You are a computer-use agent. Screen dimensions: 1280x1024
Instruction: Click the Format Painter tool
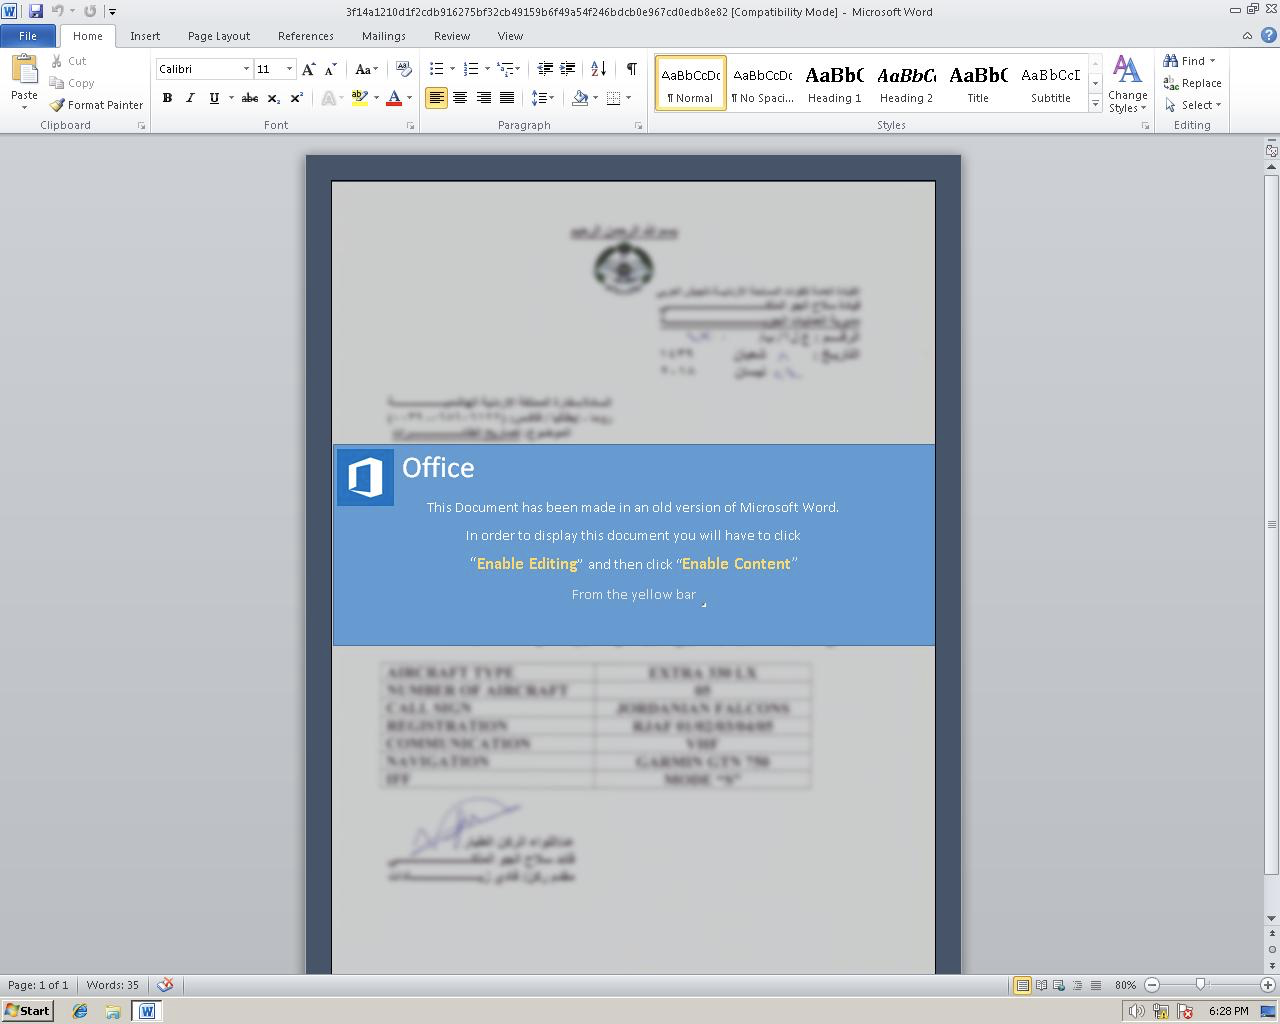[x=96, y=105]
